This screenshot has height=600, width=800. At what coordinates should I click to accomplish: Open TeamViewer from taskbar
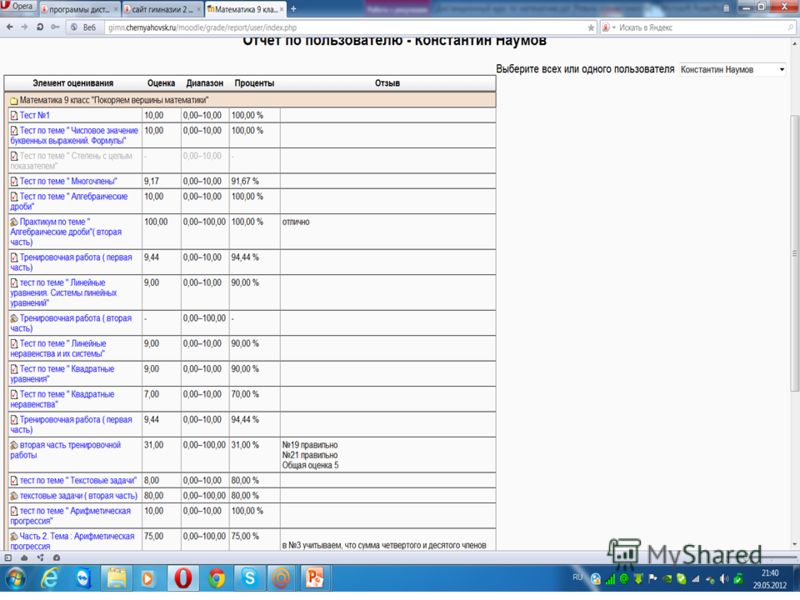click(83, 579)
